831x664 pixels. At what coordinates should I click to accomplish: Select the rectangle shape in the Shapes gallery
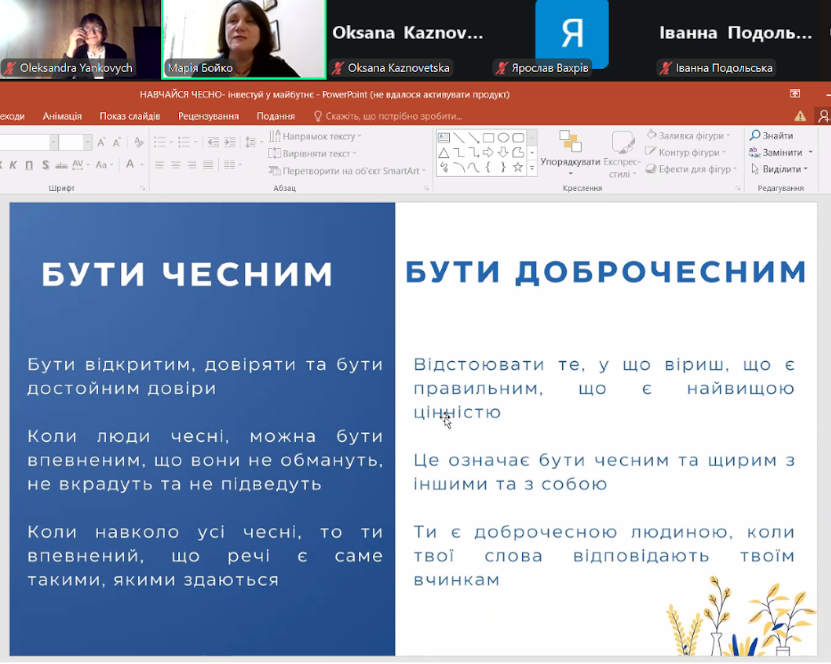click(488, 138)
